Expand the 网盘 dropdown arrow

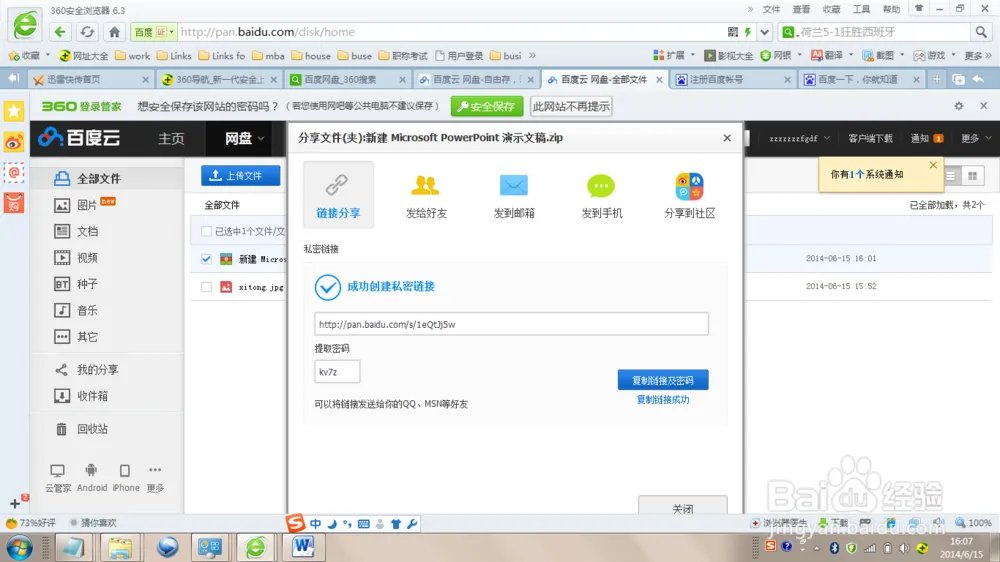click(261, 138)
